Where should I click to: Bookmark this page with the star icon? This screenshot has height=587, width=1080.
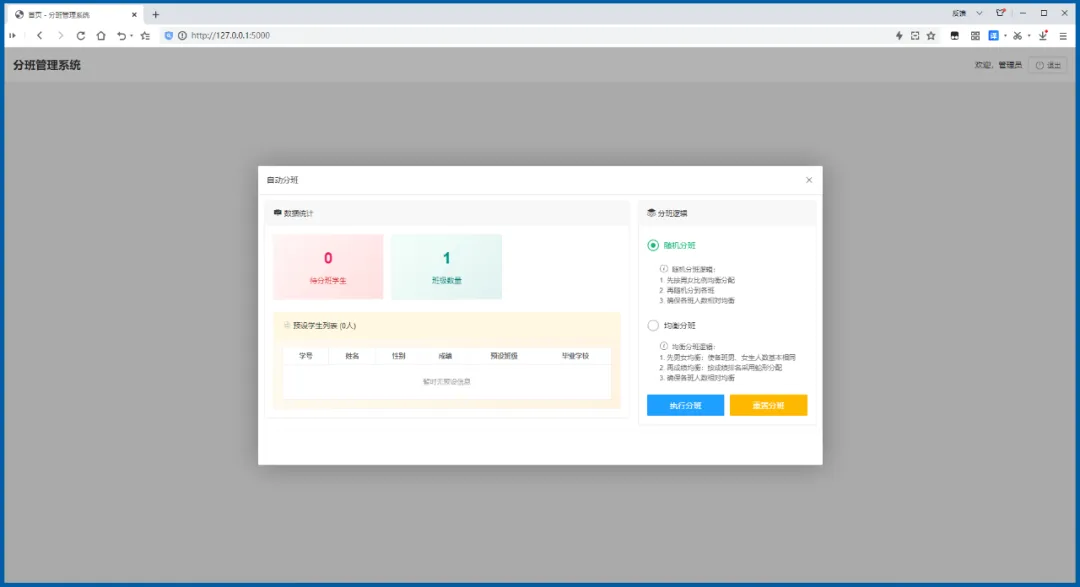pyautogui.click(x=931, y=35)
